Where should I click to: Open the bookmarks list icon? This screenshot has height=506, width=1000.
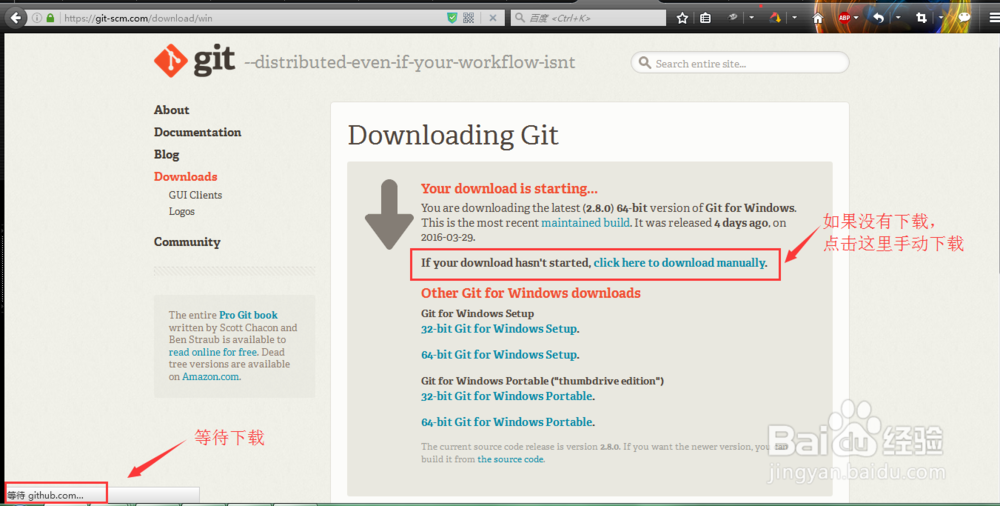[x=705, y=18]
